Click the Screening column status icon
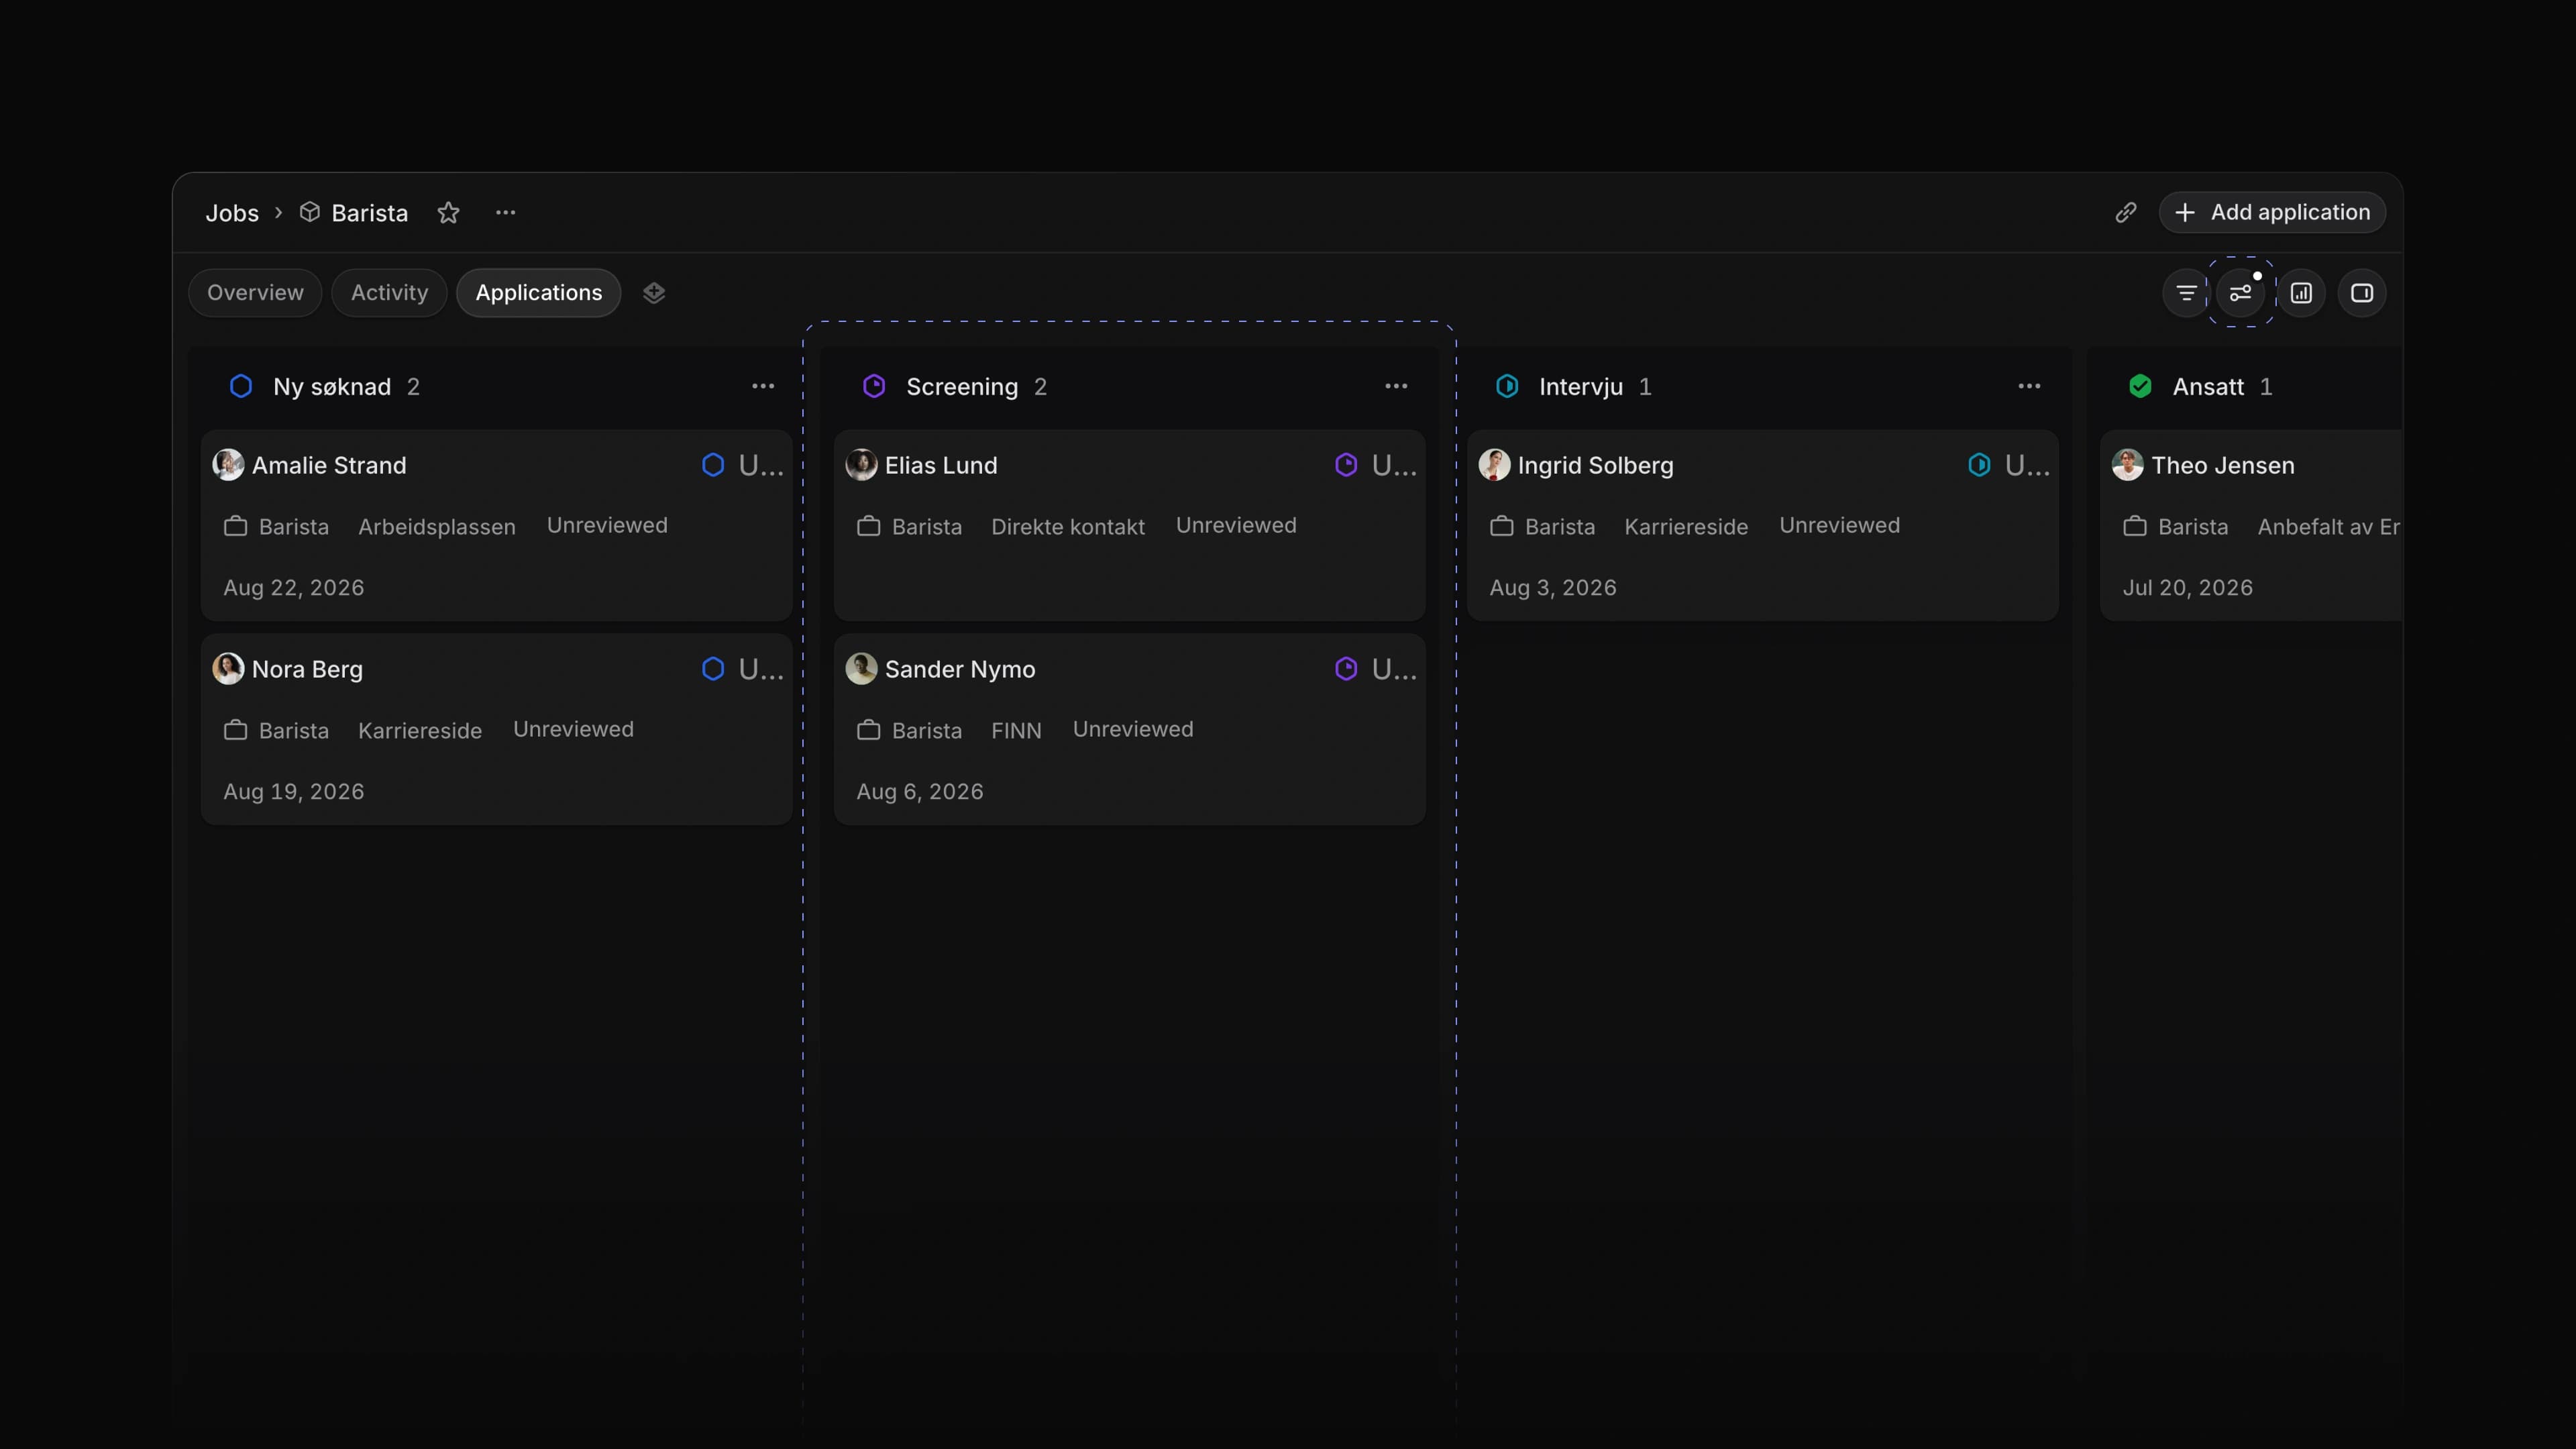This screenshot has height=1449, width=2576. [x=874, y=386]
